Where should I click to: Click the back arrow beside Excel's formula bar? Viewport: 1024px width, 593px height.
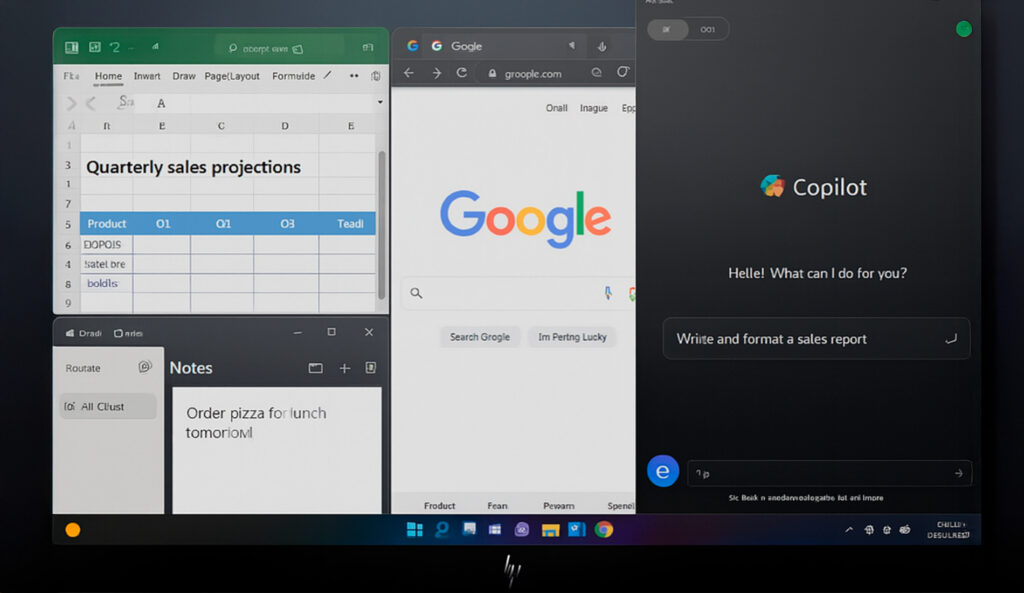[91, 103]
